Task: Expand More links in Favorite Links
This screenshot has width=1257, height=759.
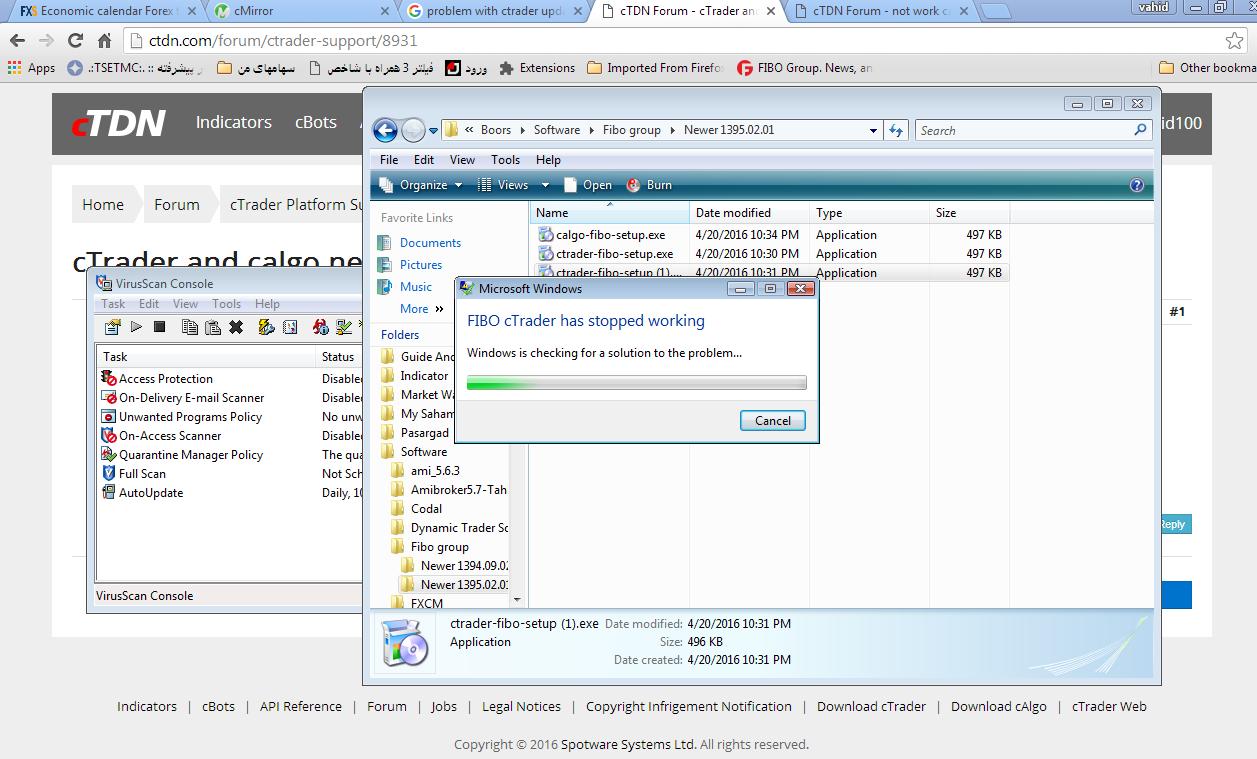Action: pyautogui.click(x=421, y=309)
